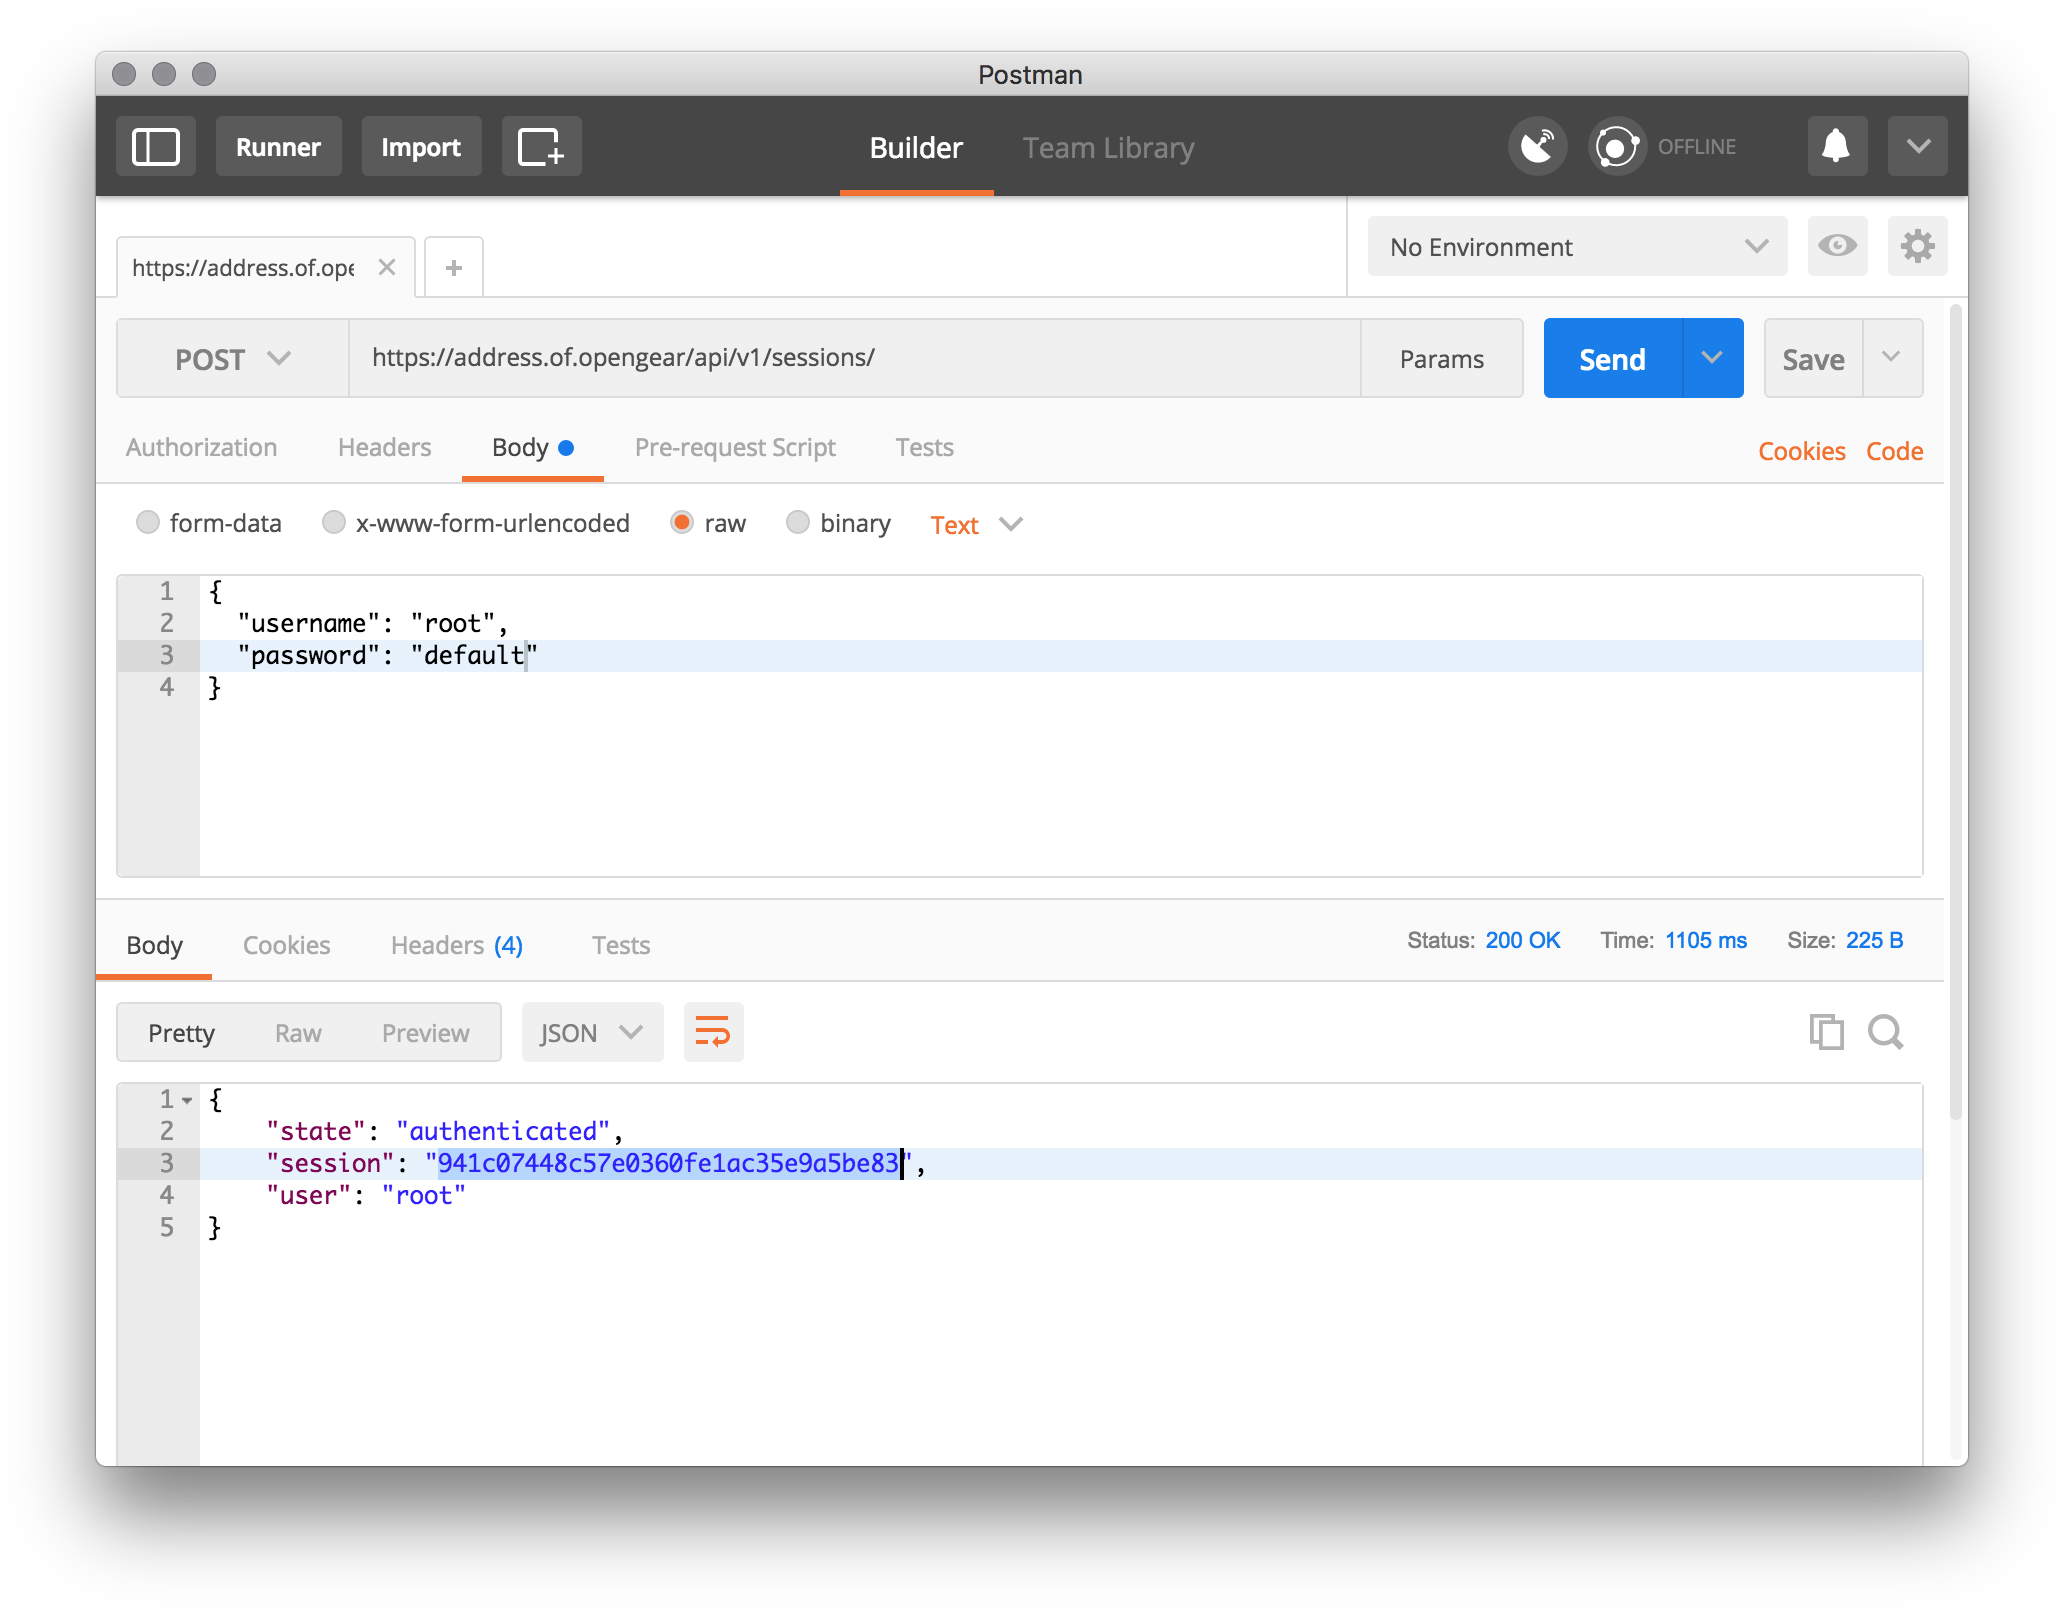Open the Pre-request Script tab
Viewport: 2063px width, 1613px height.
[x=735, y=447]
